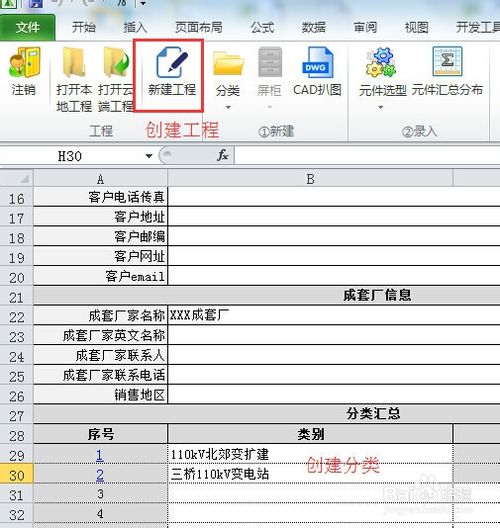This screenshot has height=528, width=500.
Task: Open the 文件 tab
Action: coord(28,27)
